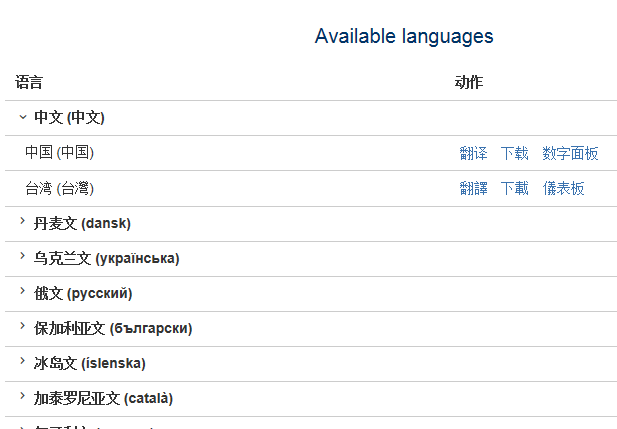Expand the 加泰罗尼亚文 (català) chevron
The image size is (617, 429).
pos(22,397)
